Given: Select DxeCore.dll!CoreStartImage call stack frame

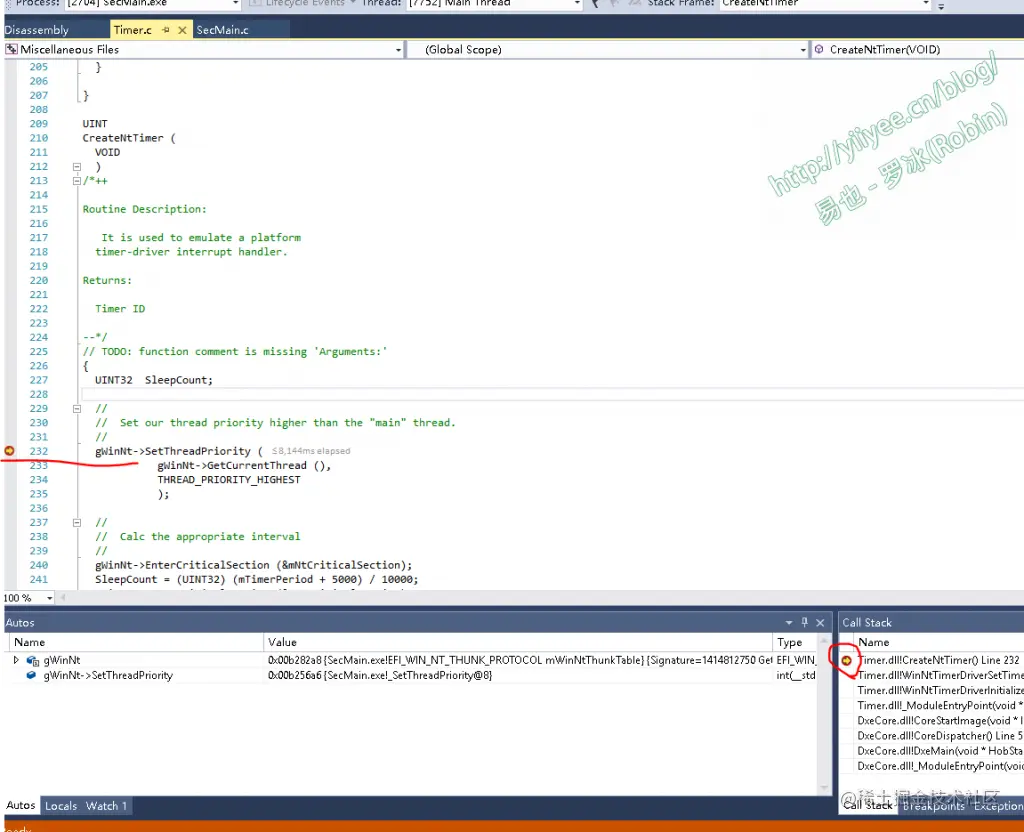Looking at the screenshot, I should [x=940, y=720].
